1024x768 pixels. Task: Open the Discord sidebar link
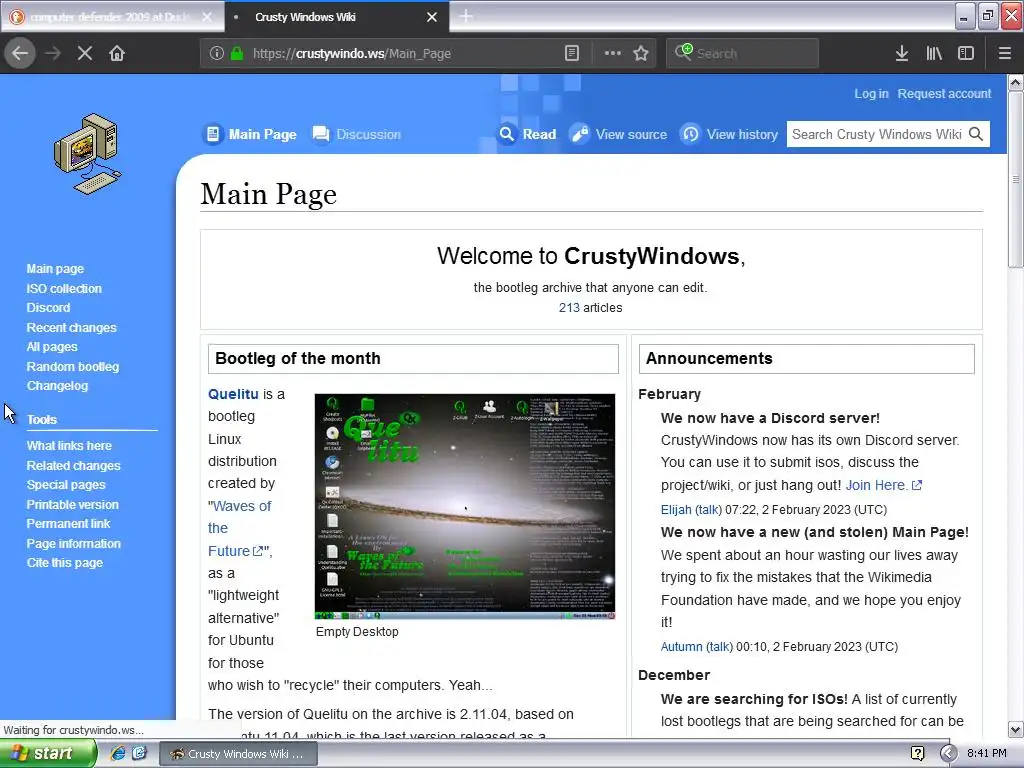tap(48, 307)
